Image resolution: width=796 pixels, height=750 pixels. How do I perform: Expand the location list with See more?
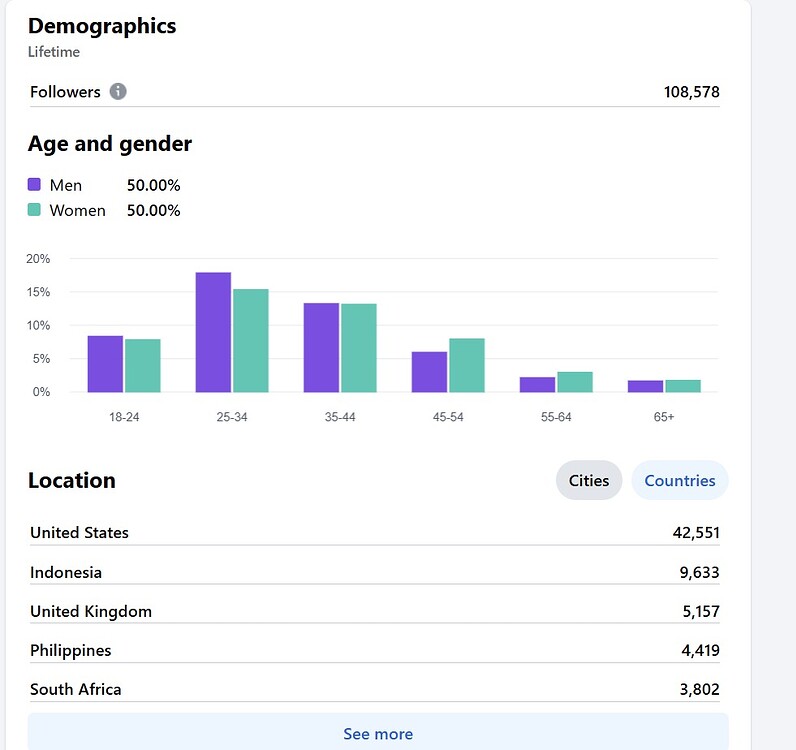[377, 733]
